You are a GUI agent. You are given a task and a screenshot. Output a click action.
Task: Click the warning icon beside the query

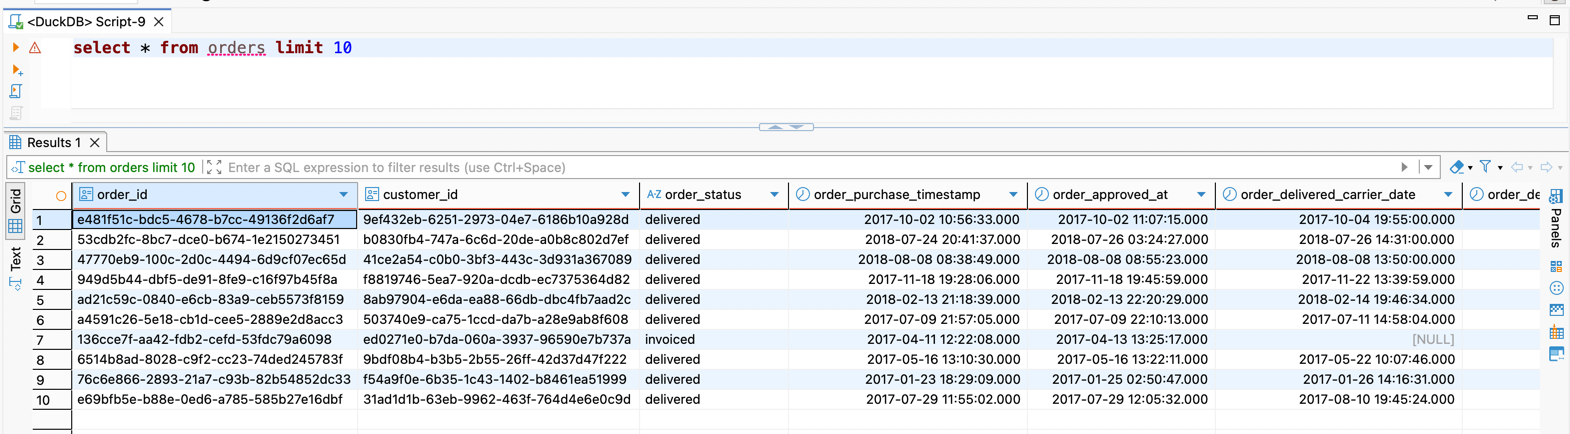coord(35,48)
